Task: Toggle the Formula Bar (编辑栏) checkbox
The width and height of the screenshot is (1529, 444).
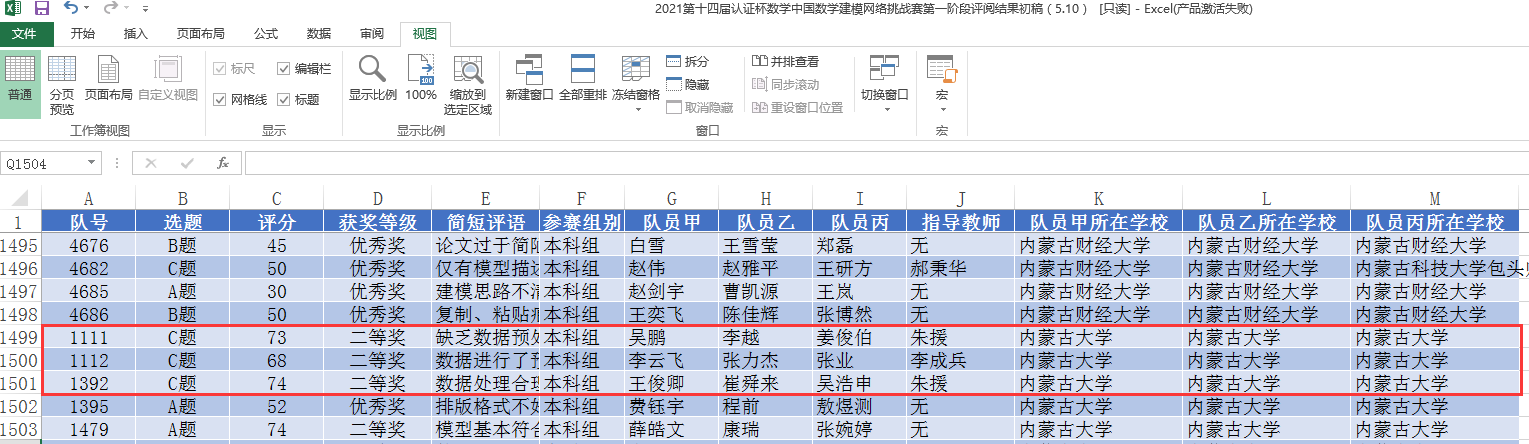Action: tap(285, 68)
